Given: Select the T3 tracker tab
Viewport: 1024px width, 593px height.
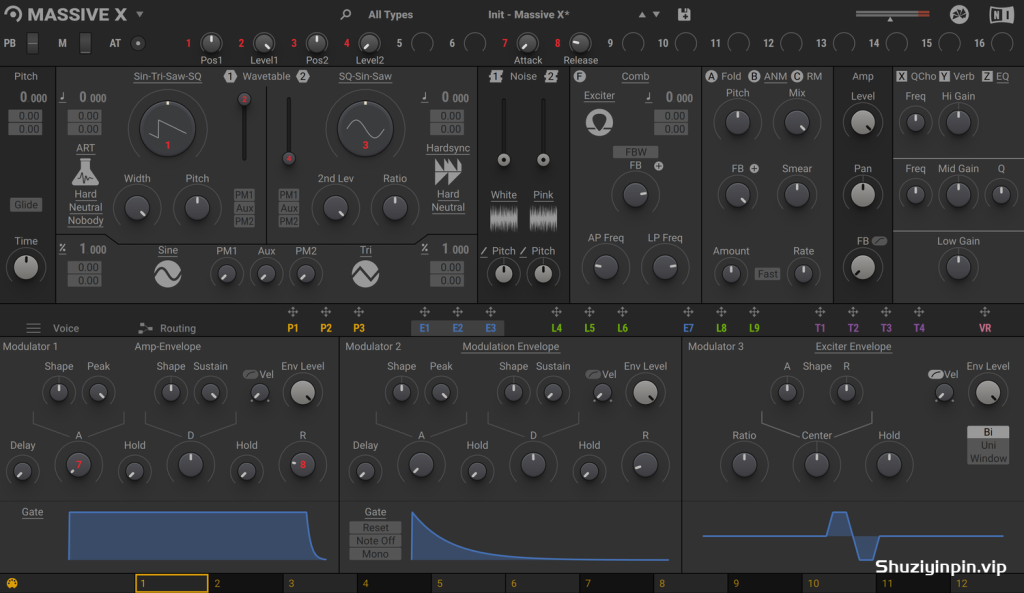Looking at the screenshot, I should [x=886, y=328].
